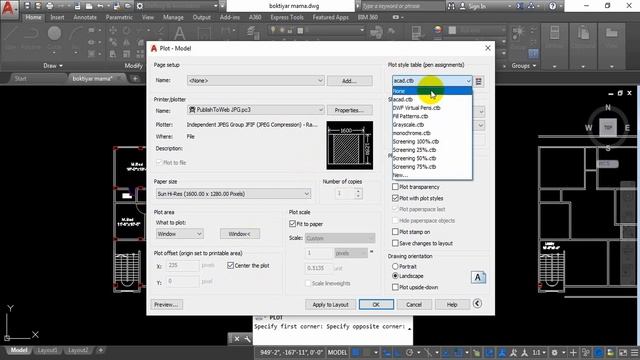Click Apply to Layout button
Image resolution: width=640 pixels, height=360 pixels.
point(330,304)
